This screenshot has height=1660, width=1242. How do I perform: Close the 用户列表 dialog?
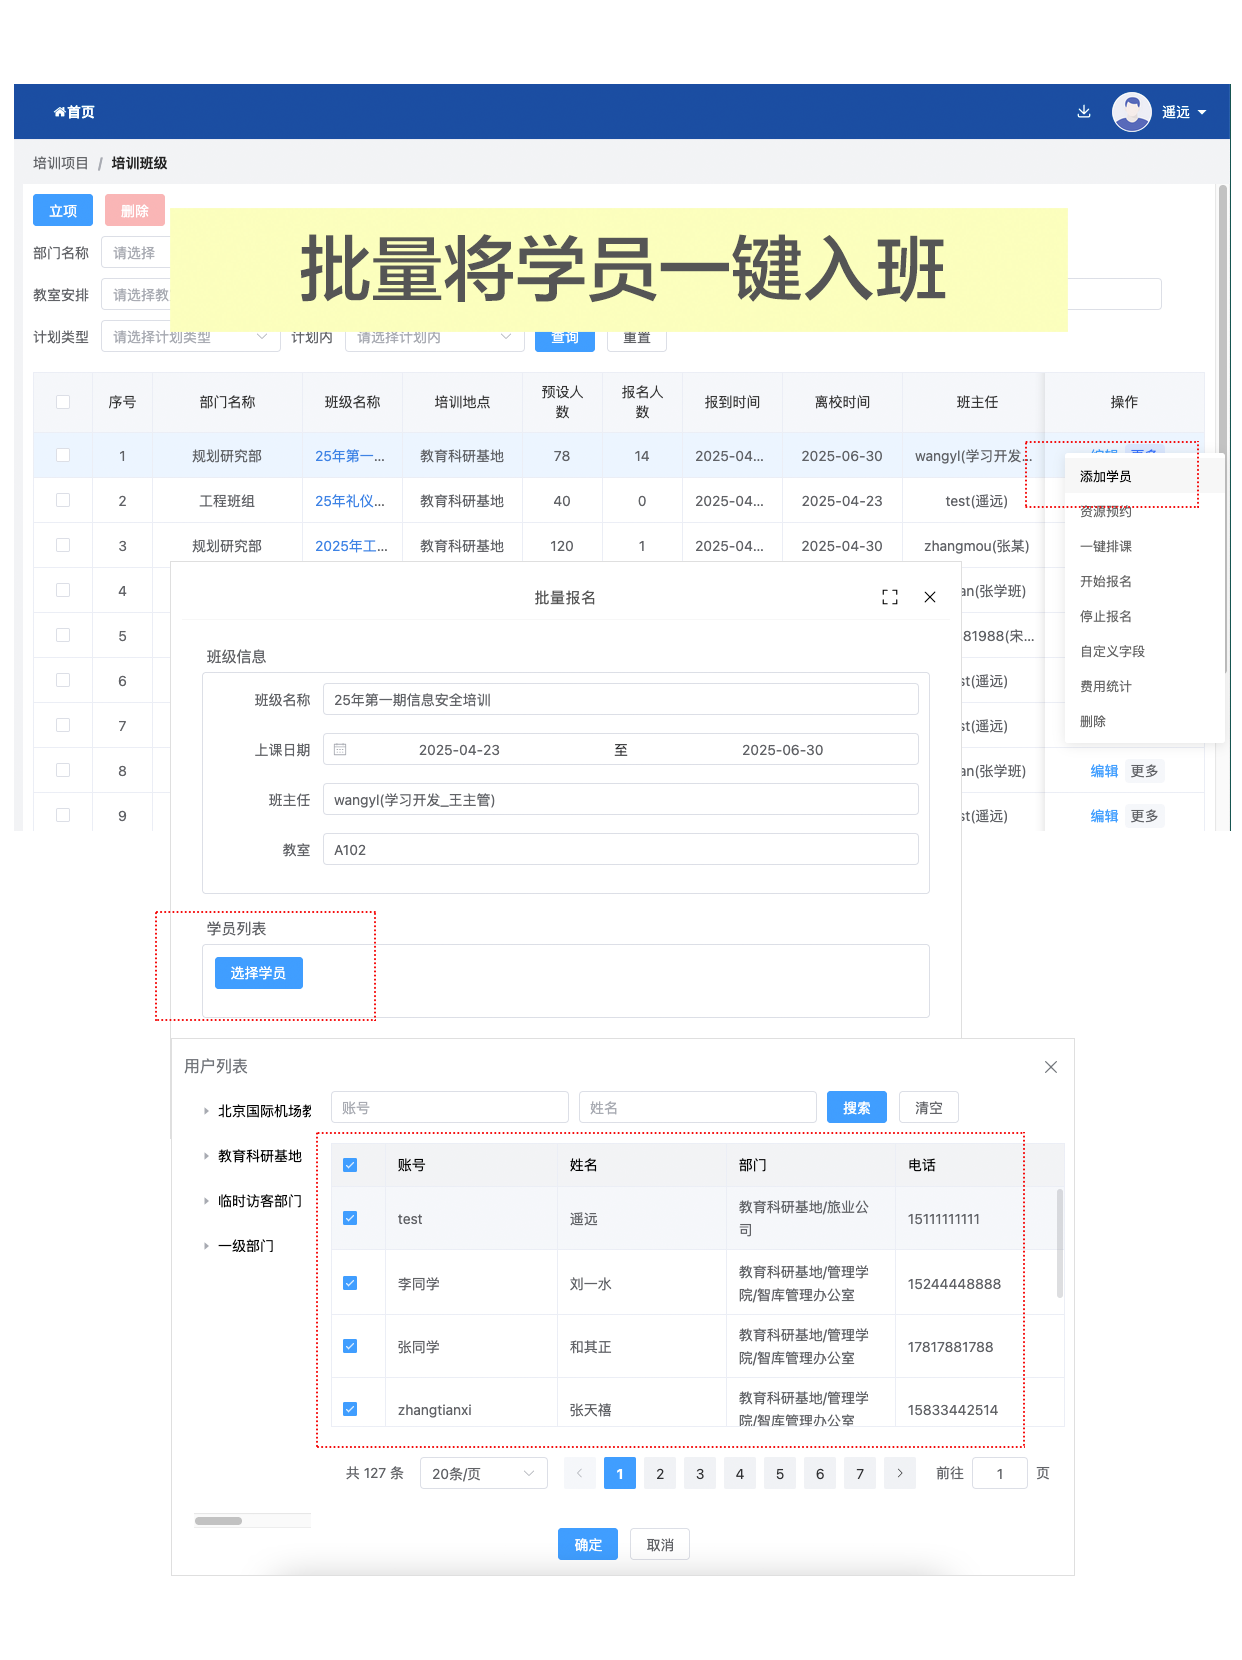(x=1050, y=1067)
